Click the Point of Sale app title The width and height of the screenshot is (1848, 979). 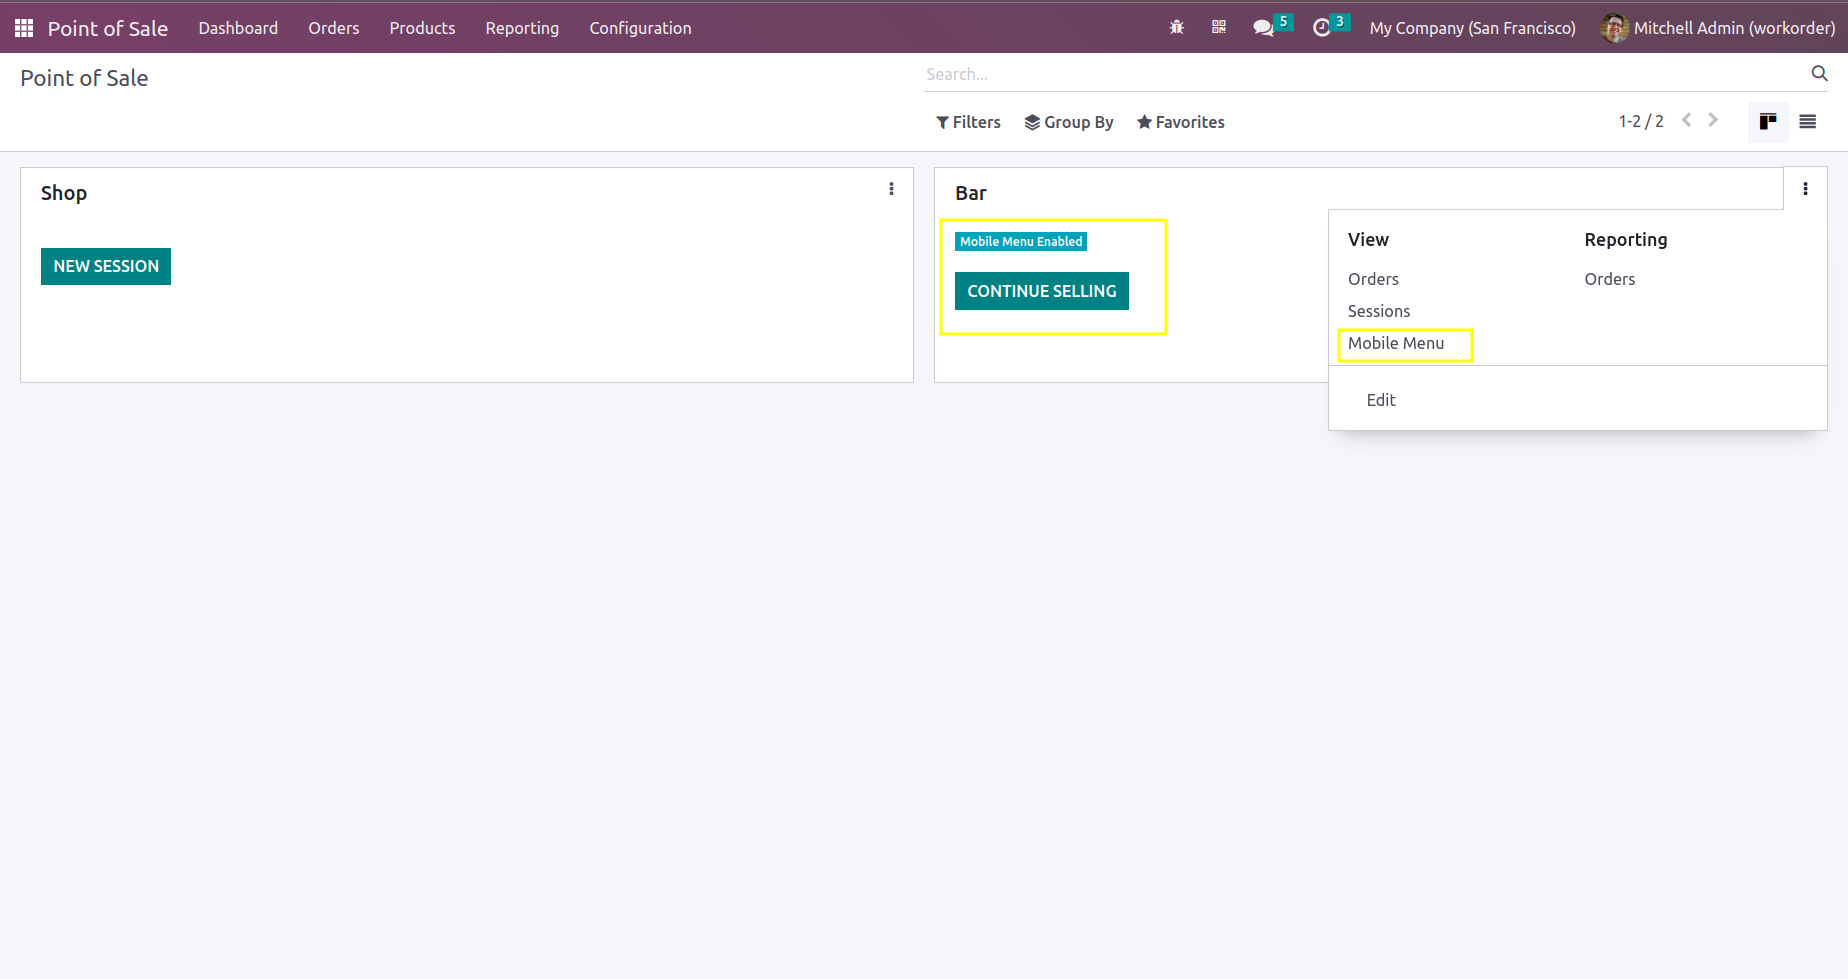click(108, 28)
